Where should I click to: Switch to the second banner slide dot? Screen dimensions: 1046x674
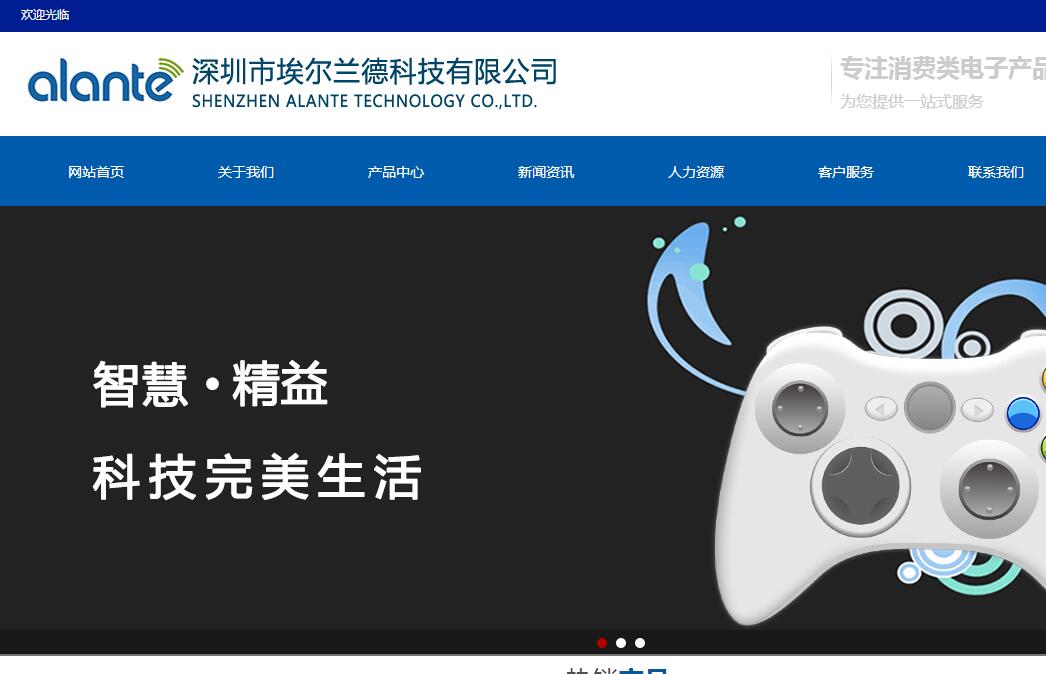tap(621, 643)
